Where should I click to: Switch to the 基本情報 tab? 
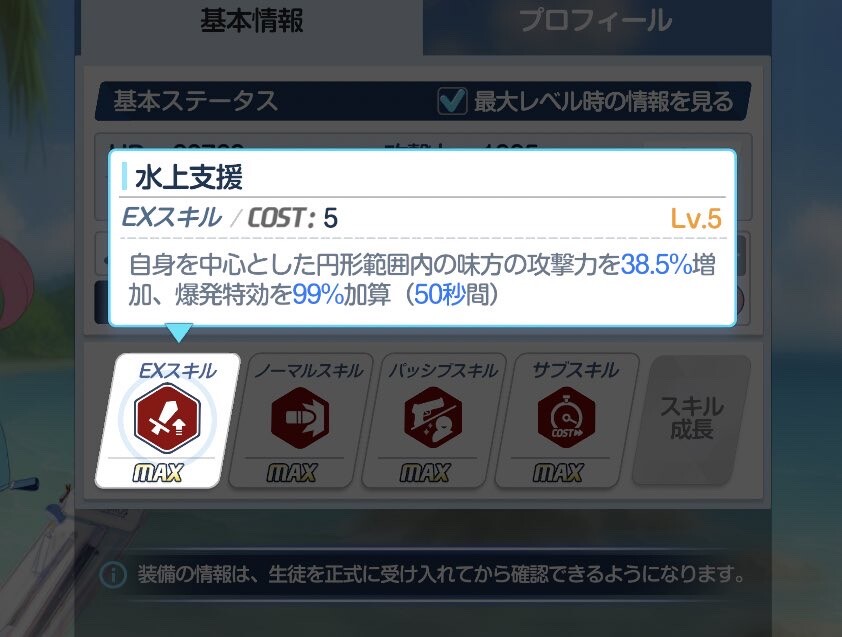tap(252, 21)
